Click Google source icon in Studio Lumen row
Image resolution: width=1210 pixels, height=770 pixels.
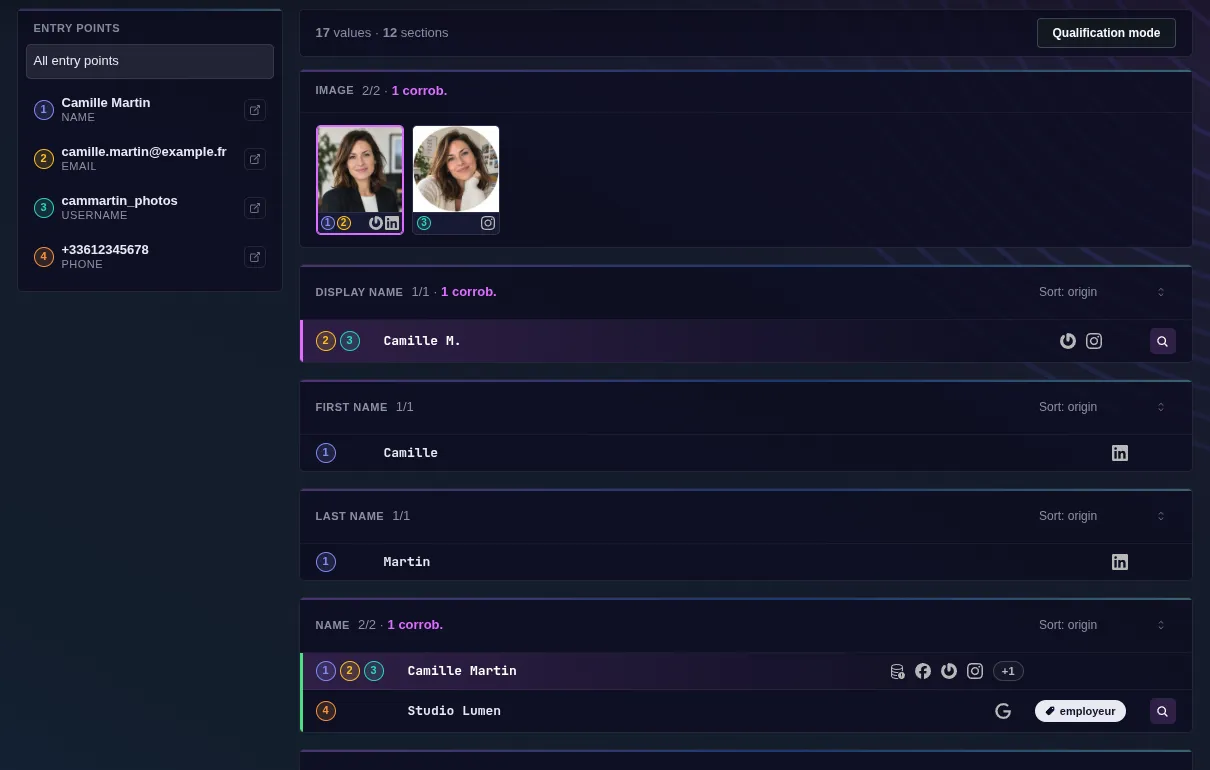[x=1003, y=711]
